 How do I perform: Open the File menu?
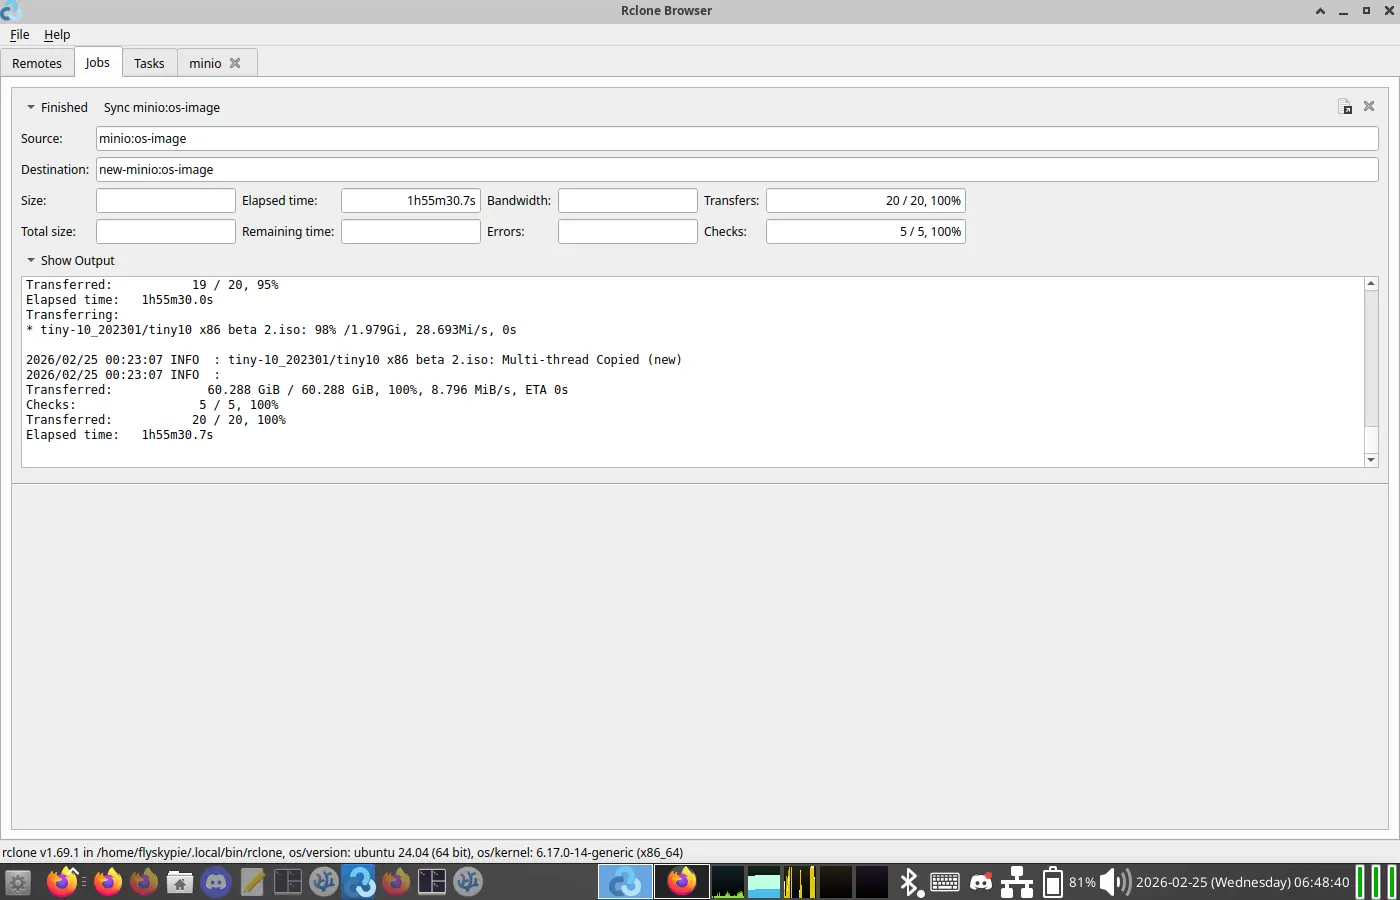(20, 34)
